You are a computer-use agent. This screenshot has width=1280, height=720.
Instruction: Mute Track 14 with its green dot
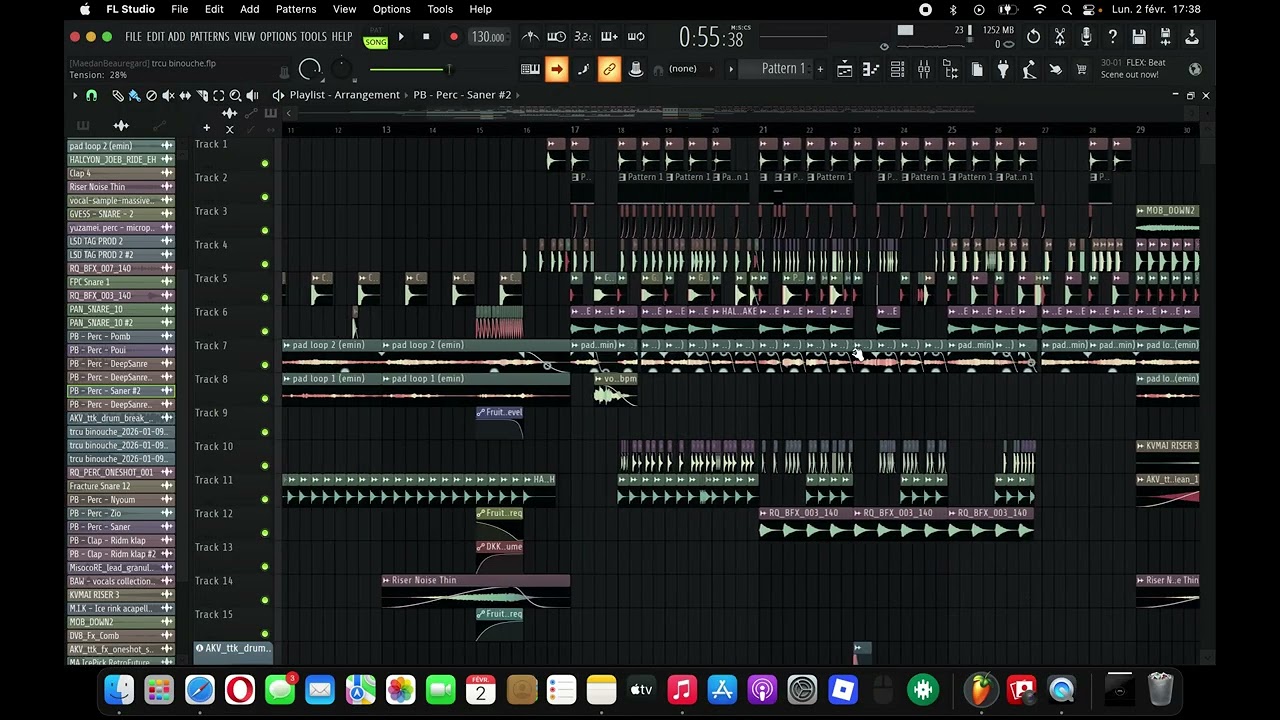pyautogui.click(x=265, y=600)
